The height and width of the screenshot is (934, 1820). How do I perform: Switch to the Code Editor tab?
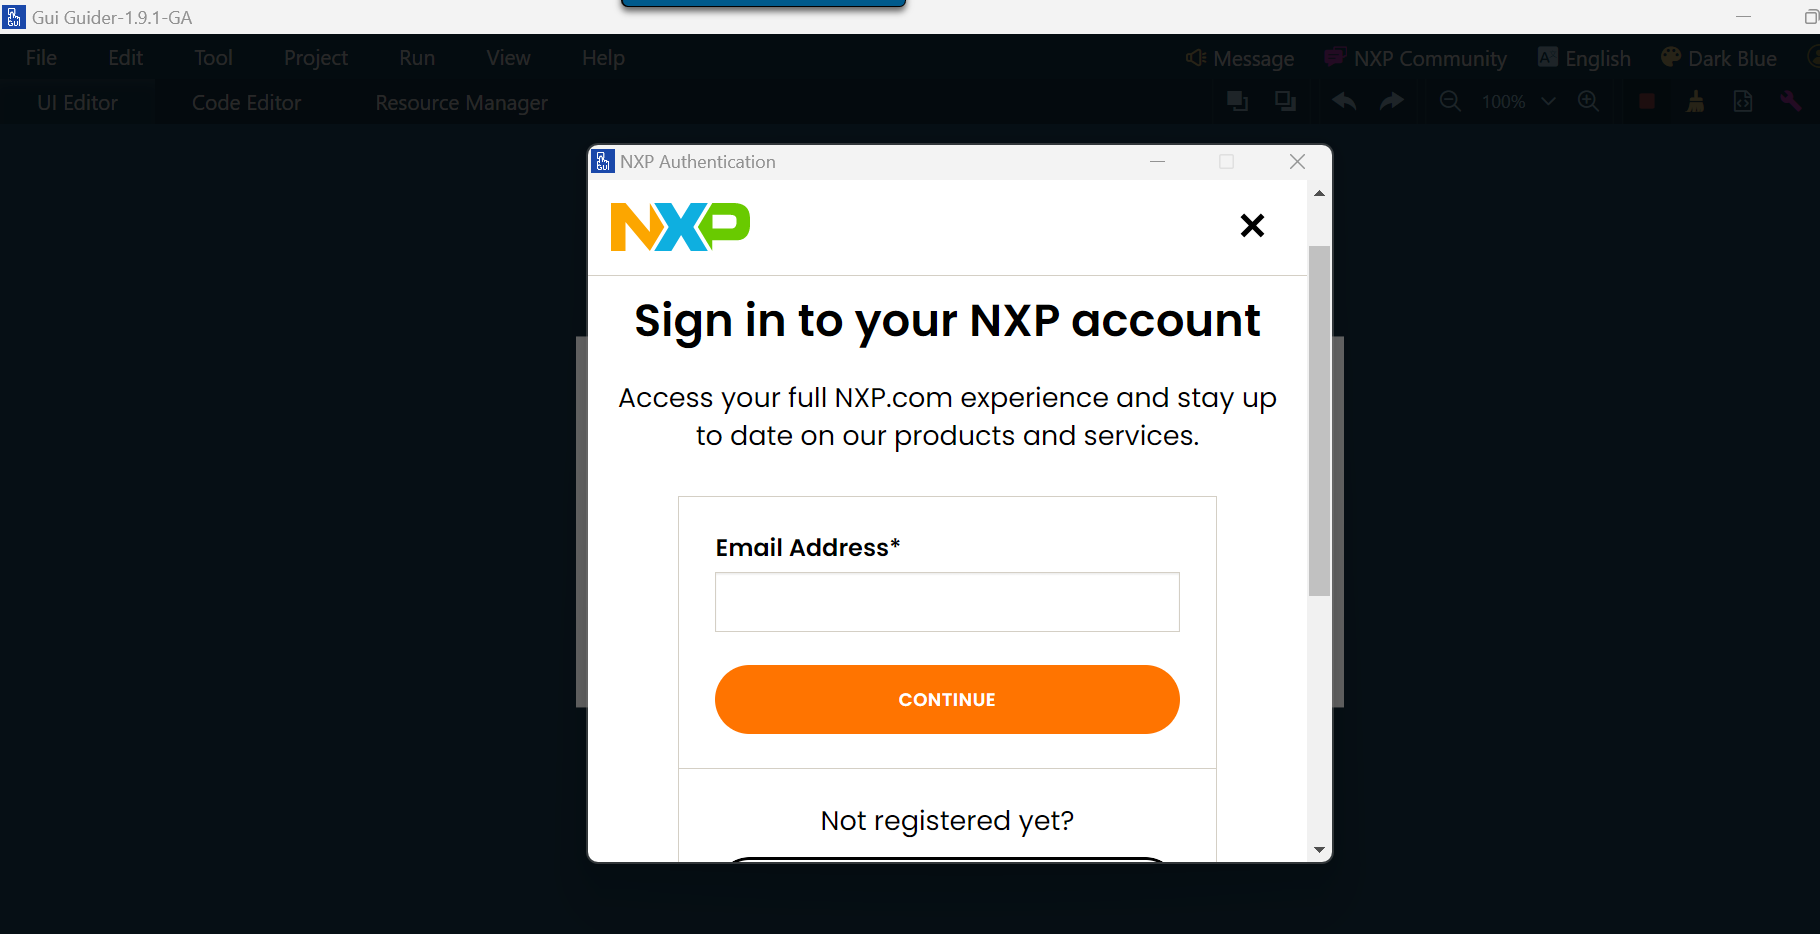coord(246,102)
